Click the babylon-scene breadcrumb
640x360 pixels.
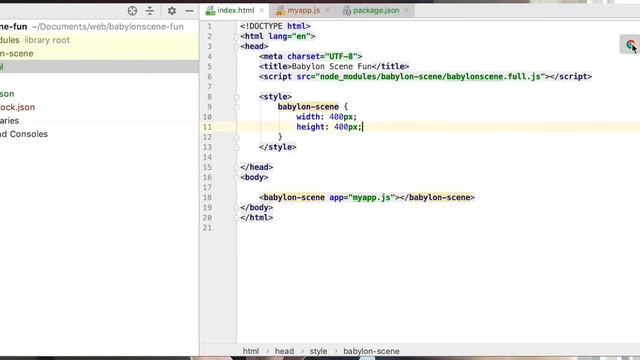coord(371,351)
